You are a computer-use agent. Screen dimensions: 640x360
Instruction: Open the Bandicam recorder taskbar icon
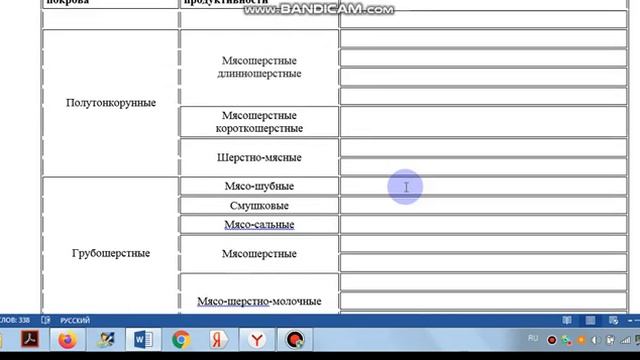tap(295, 340)
